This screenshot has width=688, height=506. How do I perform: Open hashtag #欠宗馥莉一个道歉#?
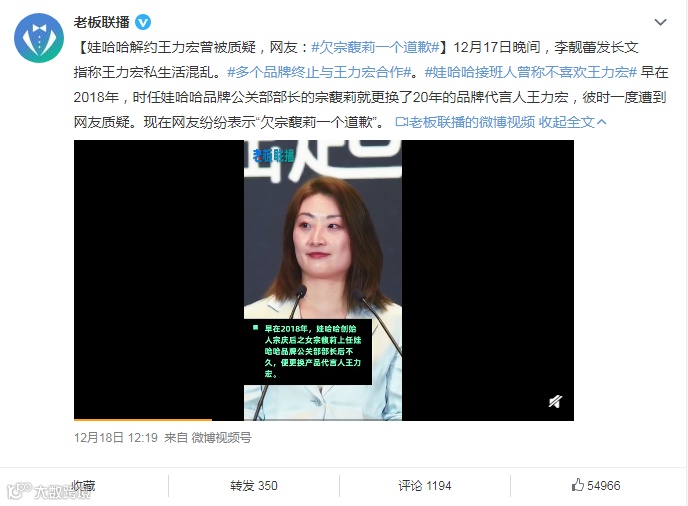[375, 47]
